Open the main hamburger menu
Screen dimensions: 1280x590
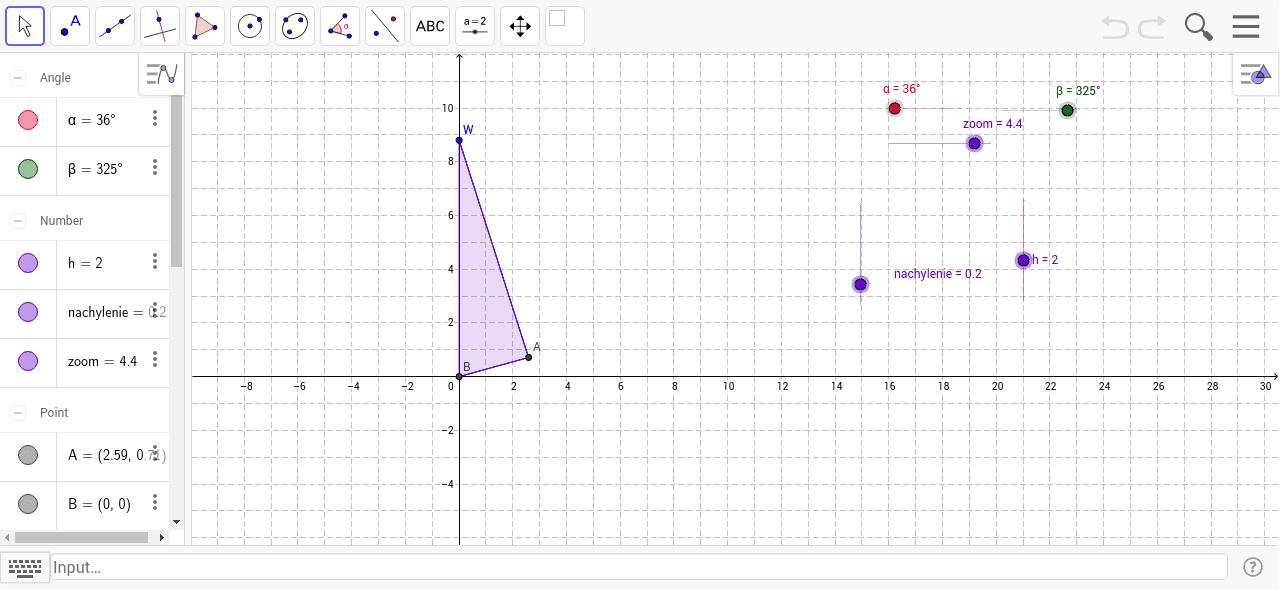(x=1246, y=26)
